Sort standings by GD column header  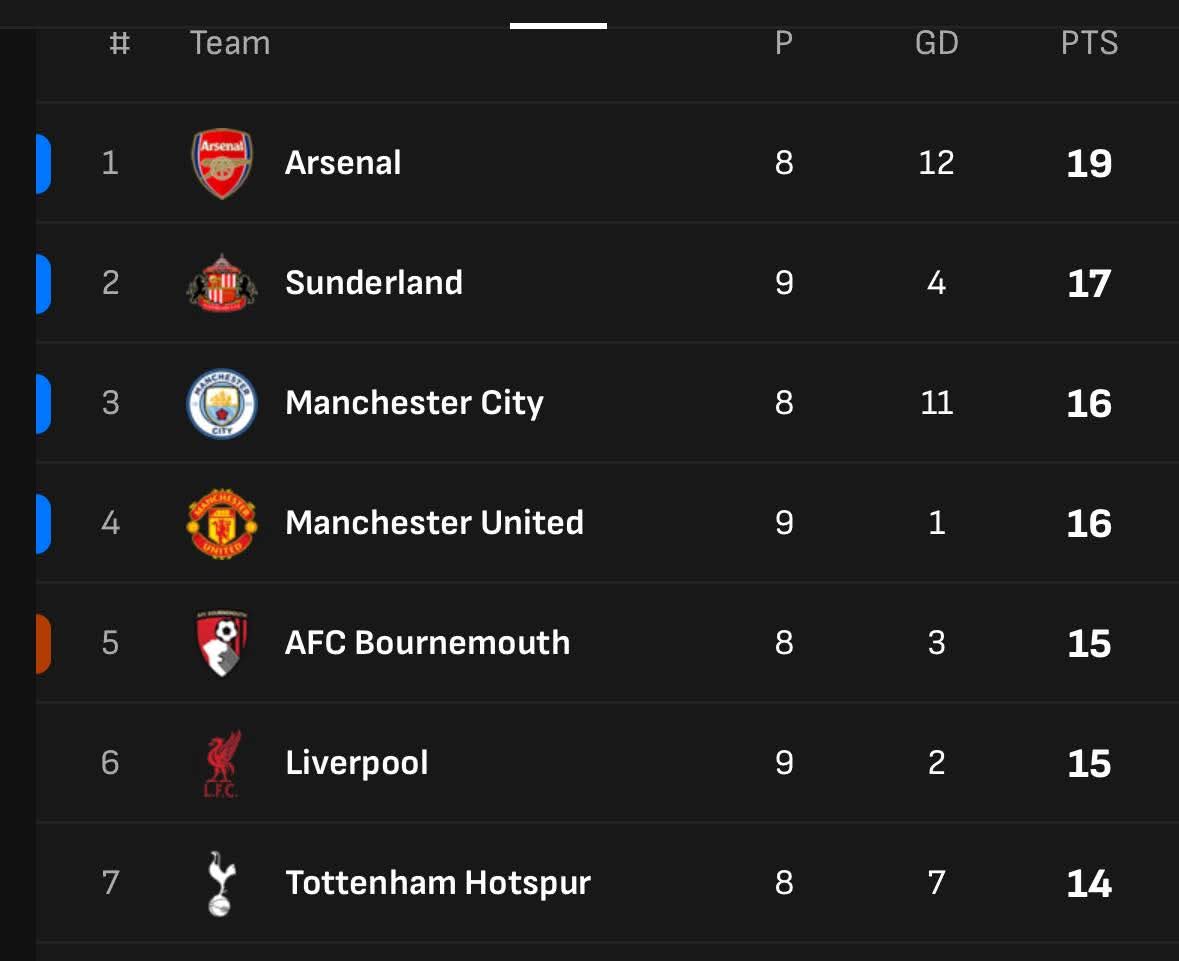(936, 43)
